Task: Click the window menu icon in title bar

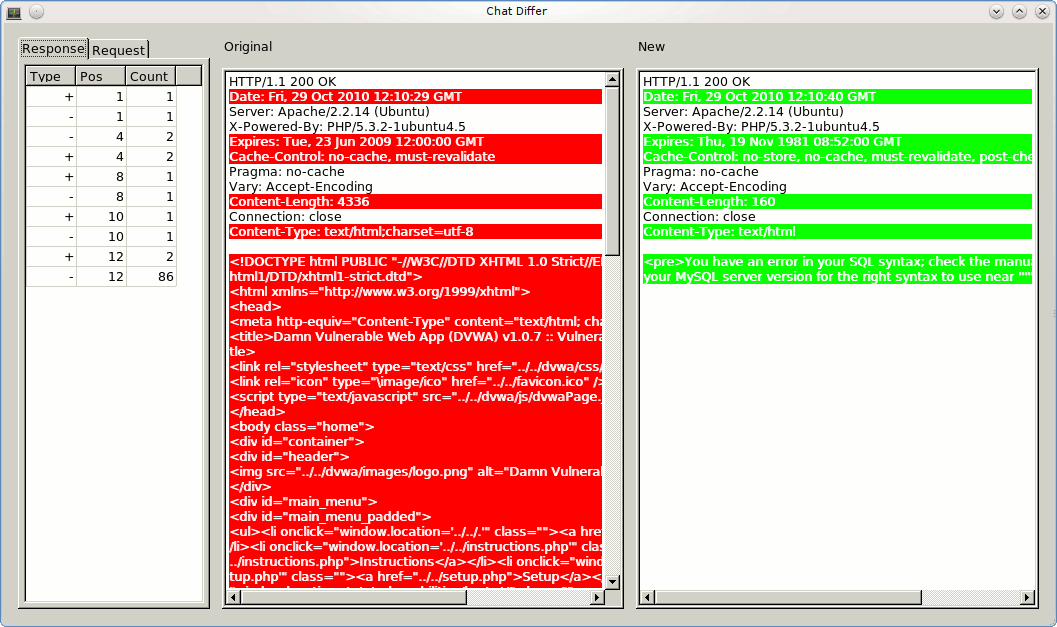Action: pyautogui.click(x=14, y=11)
